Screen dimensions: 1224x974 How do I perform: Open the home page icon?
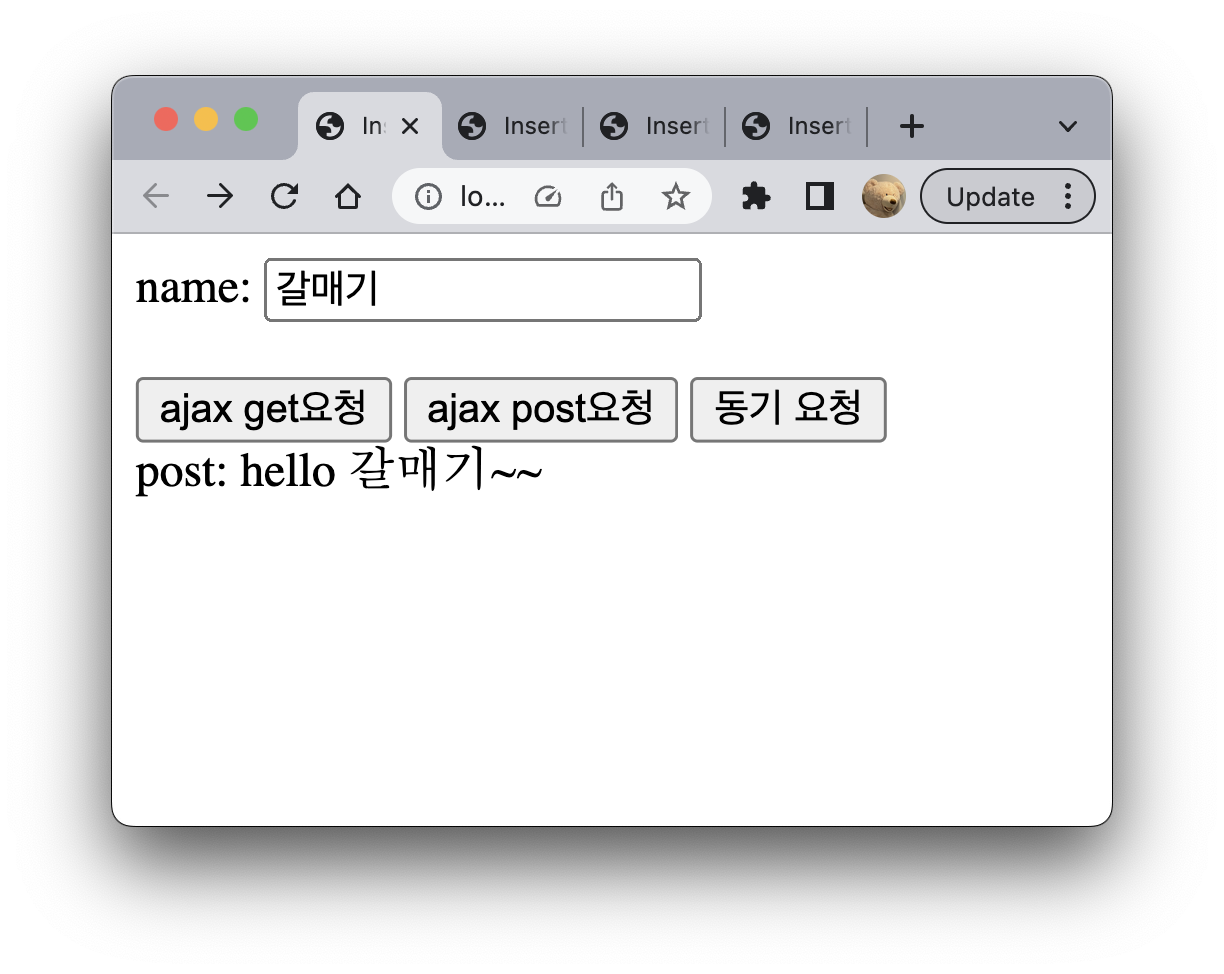click(x=347, y=196)
